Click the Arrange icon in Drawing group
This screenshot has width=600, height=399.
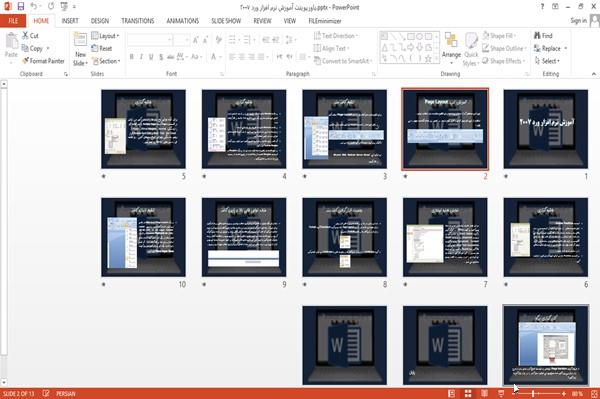click(x=451, y=40)
